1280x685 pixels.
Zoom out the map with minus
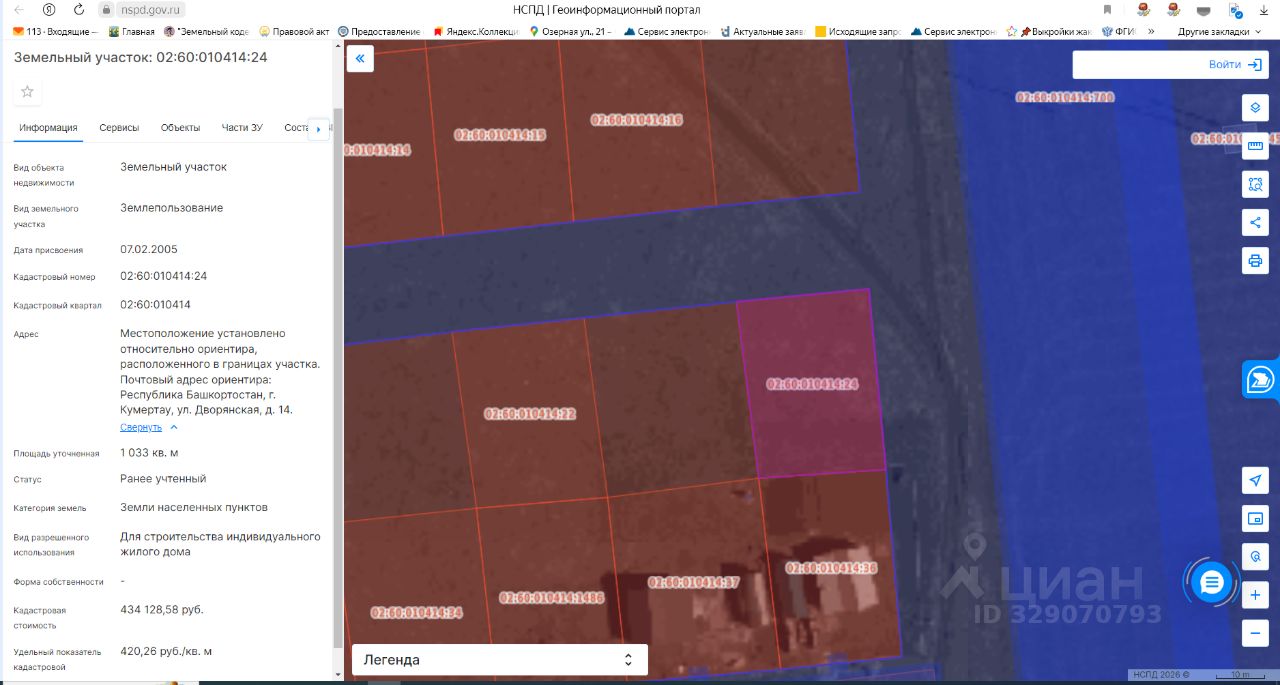tap(1255, 633)
